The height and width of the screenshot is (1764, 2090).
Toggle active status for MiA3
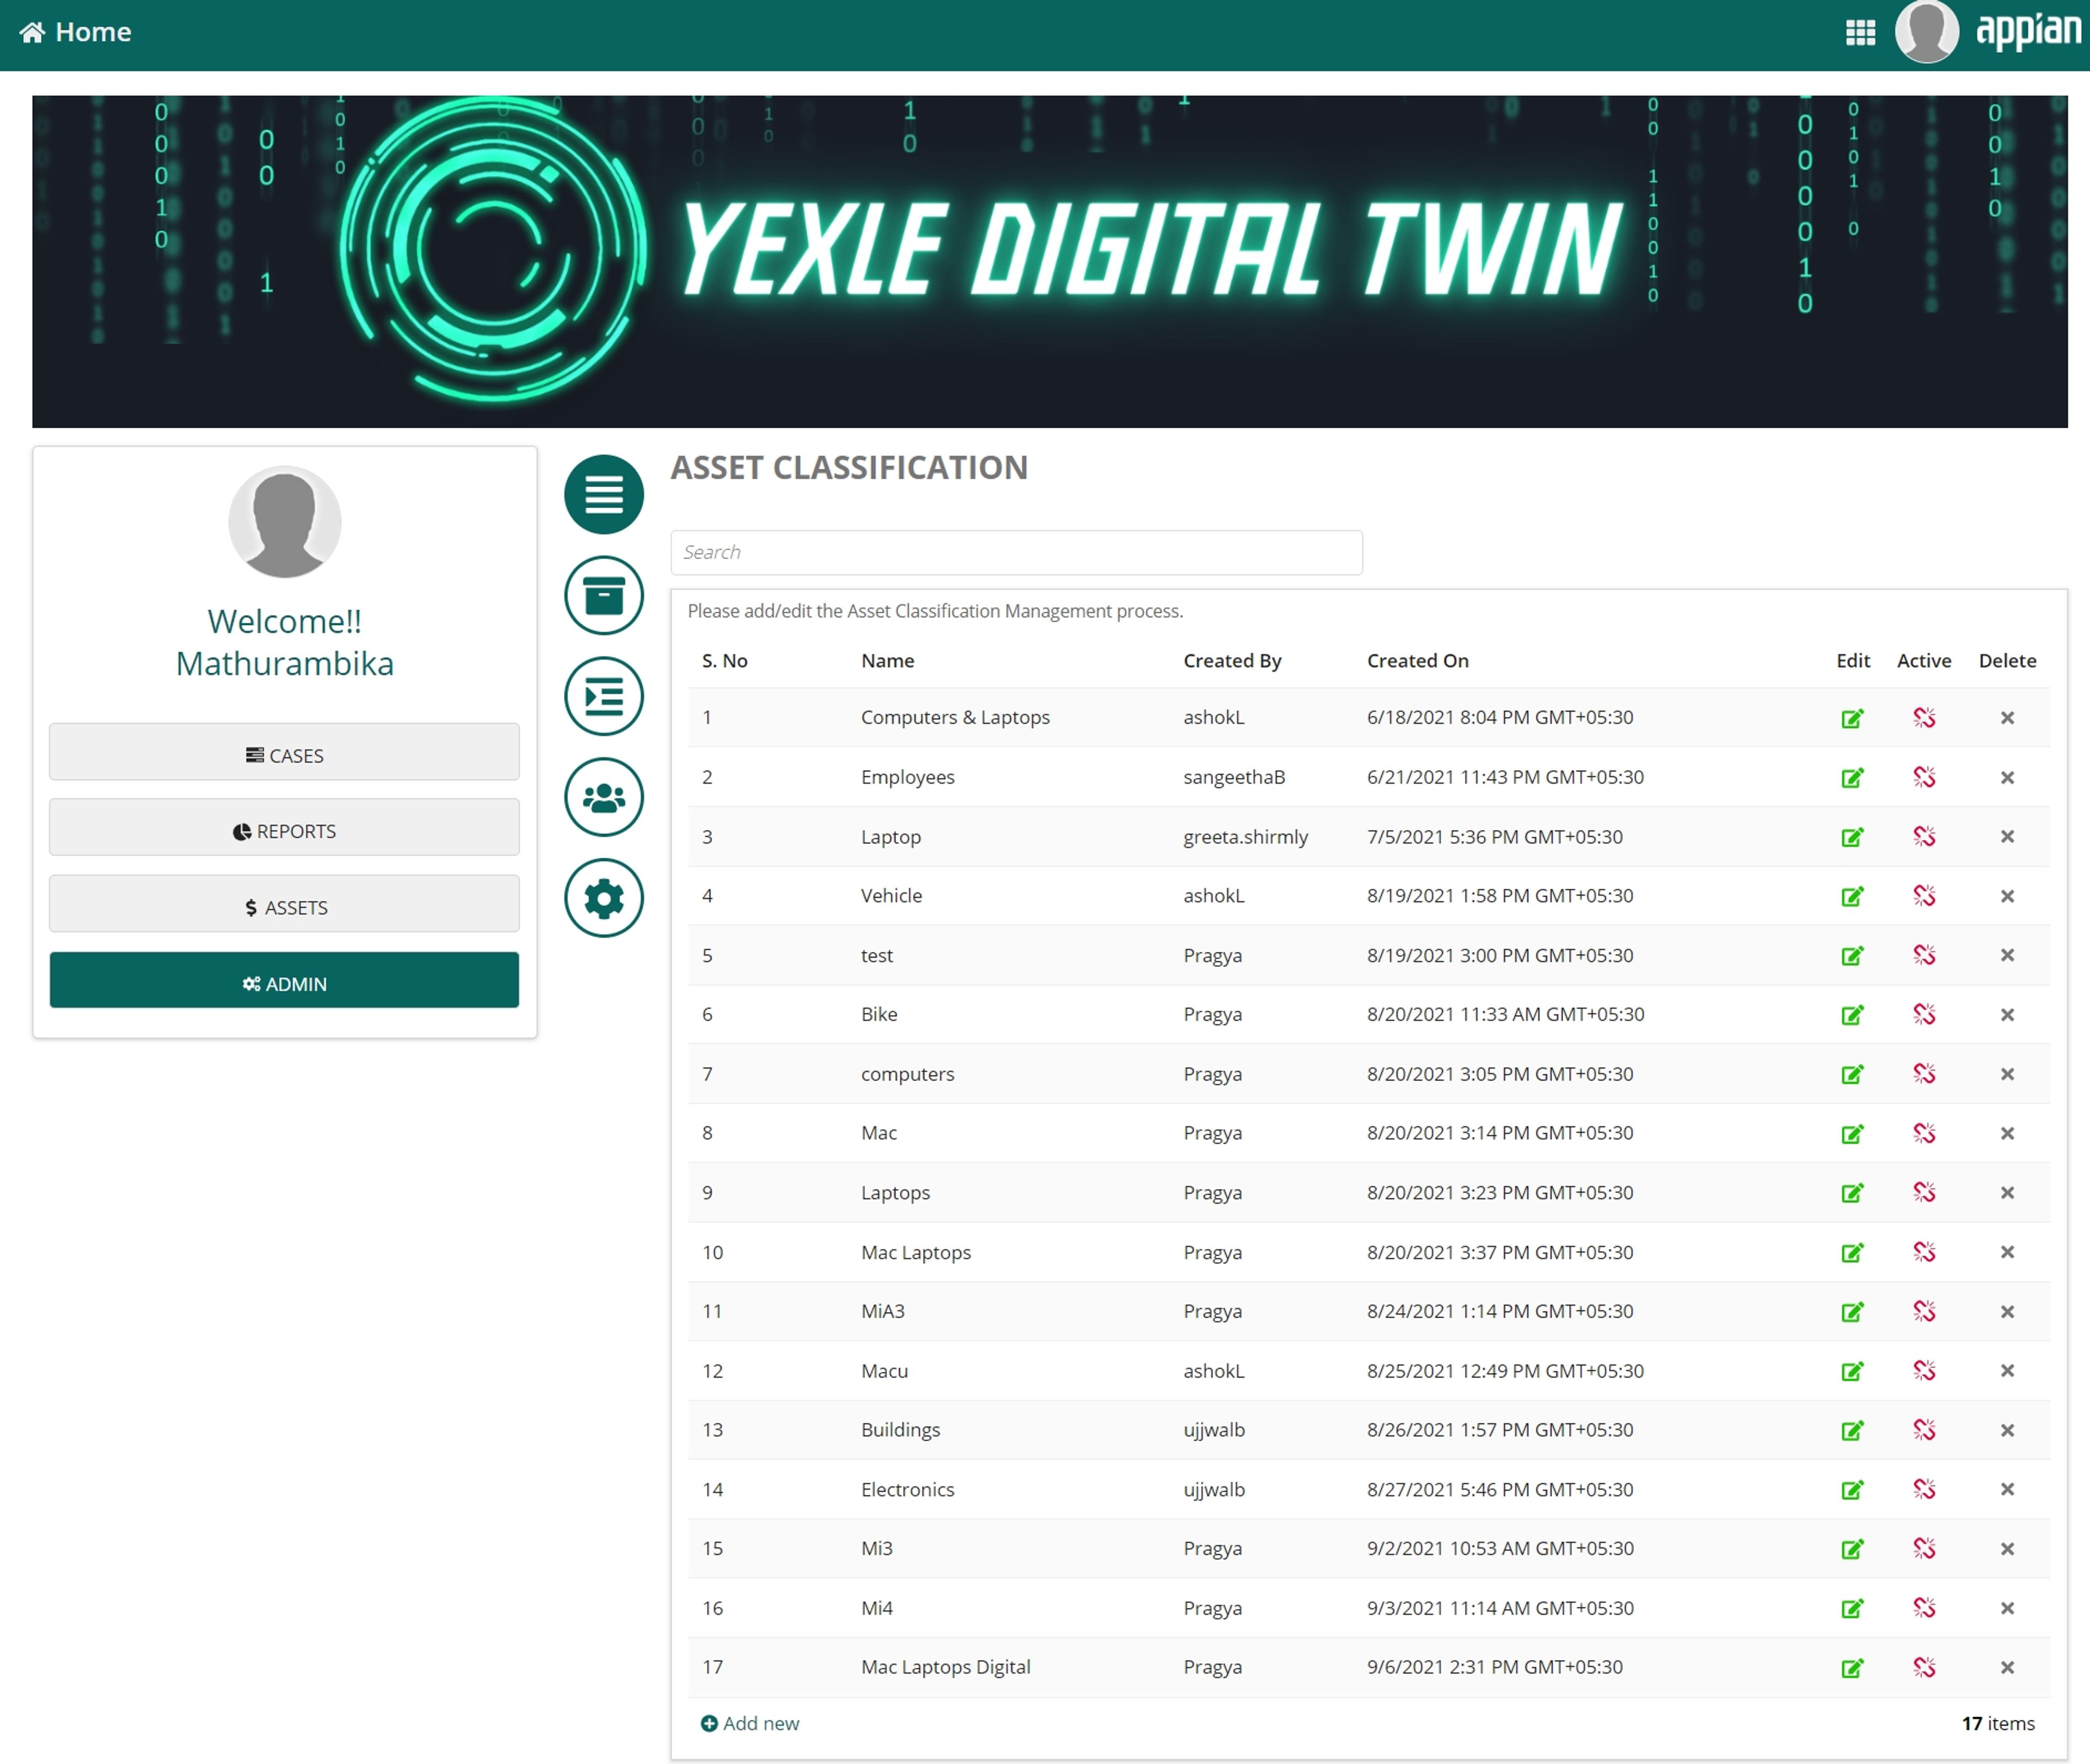coord(1924,1311)
